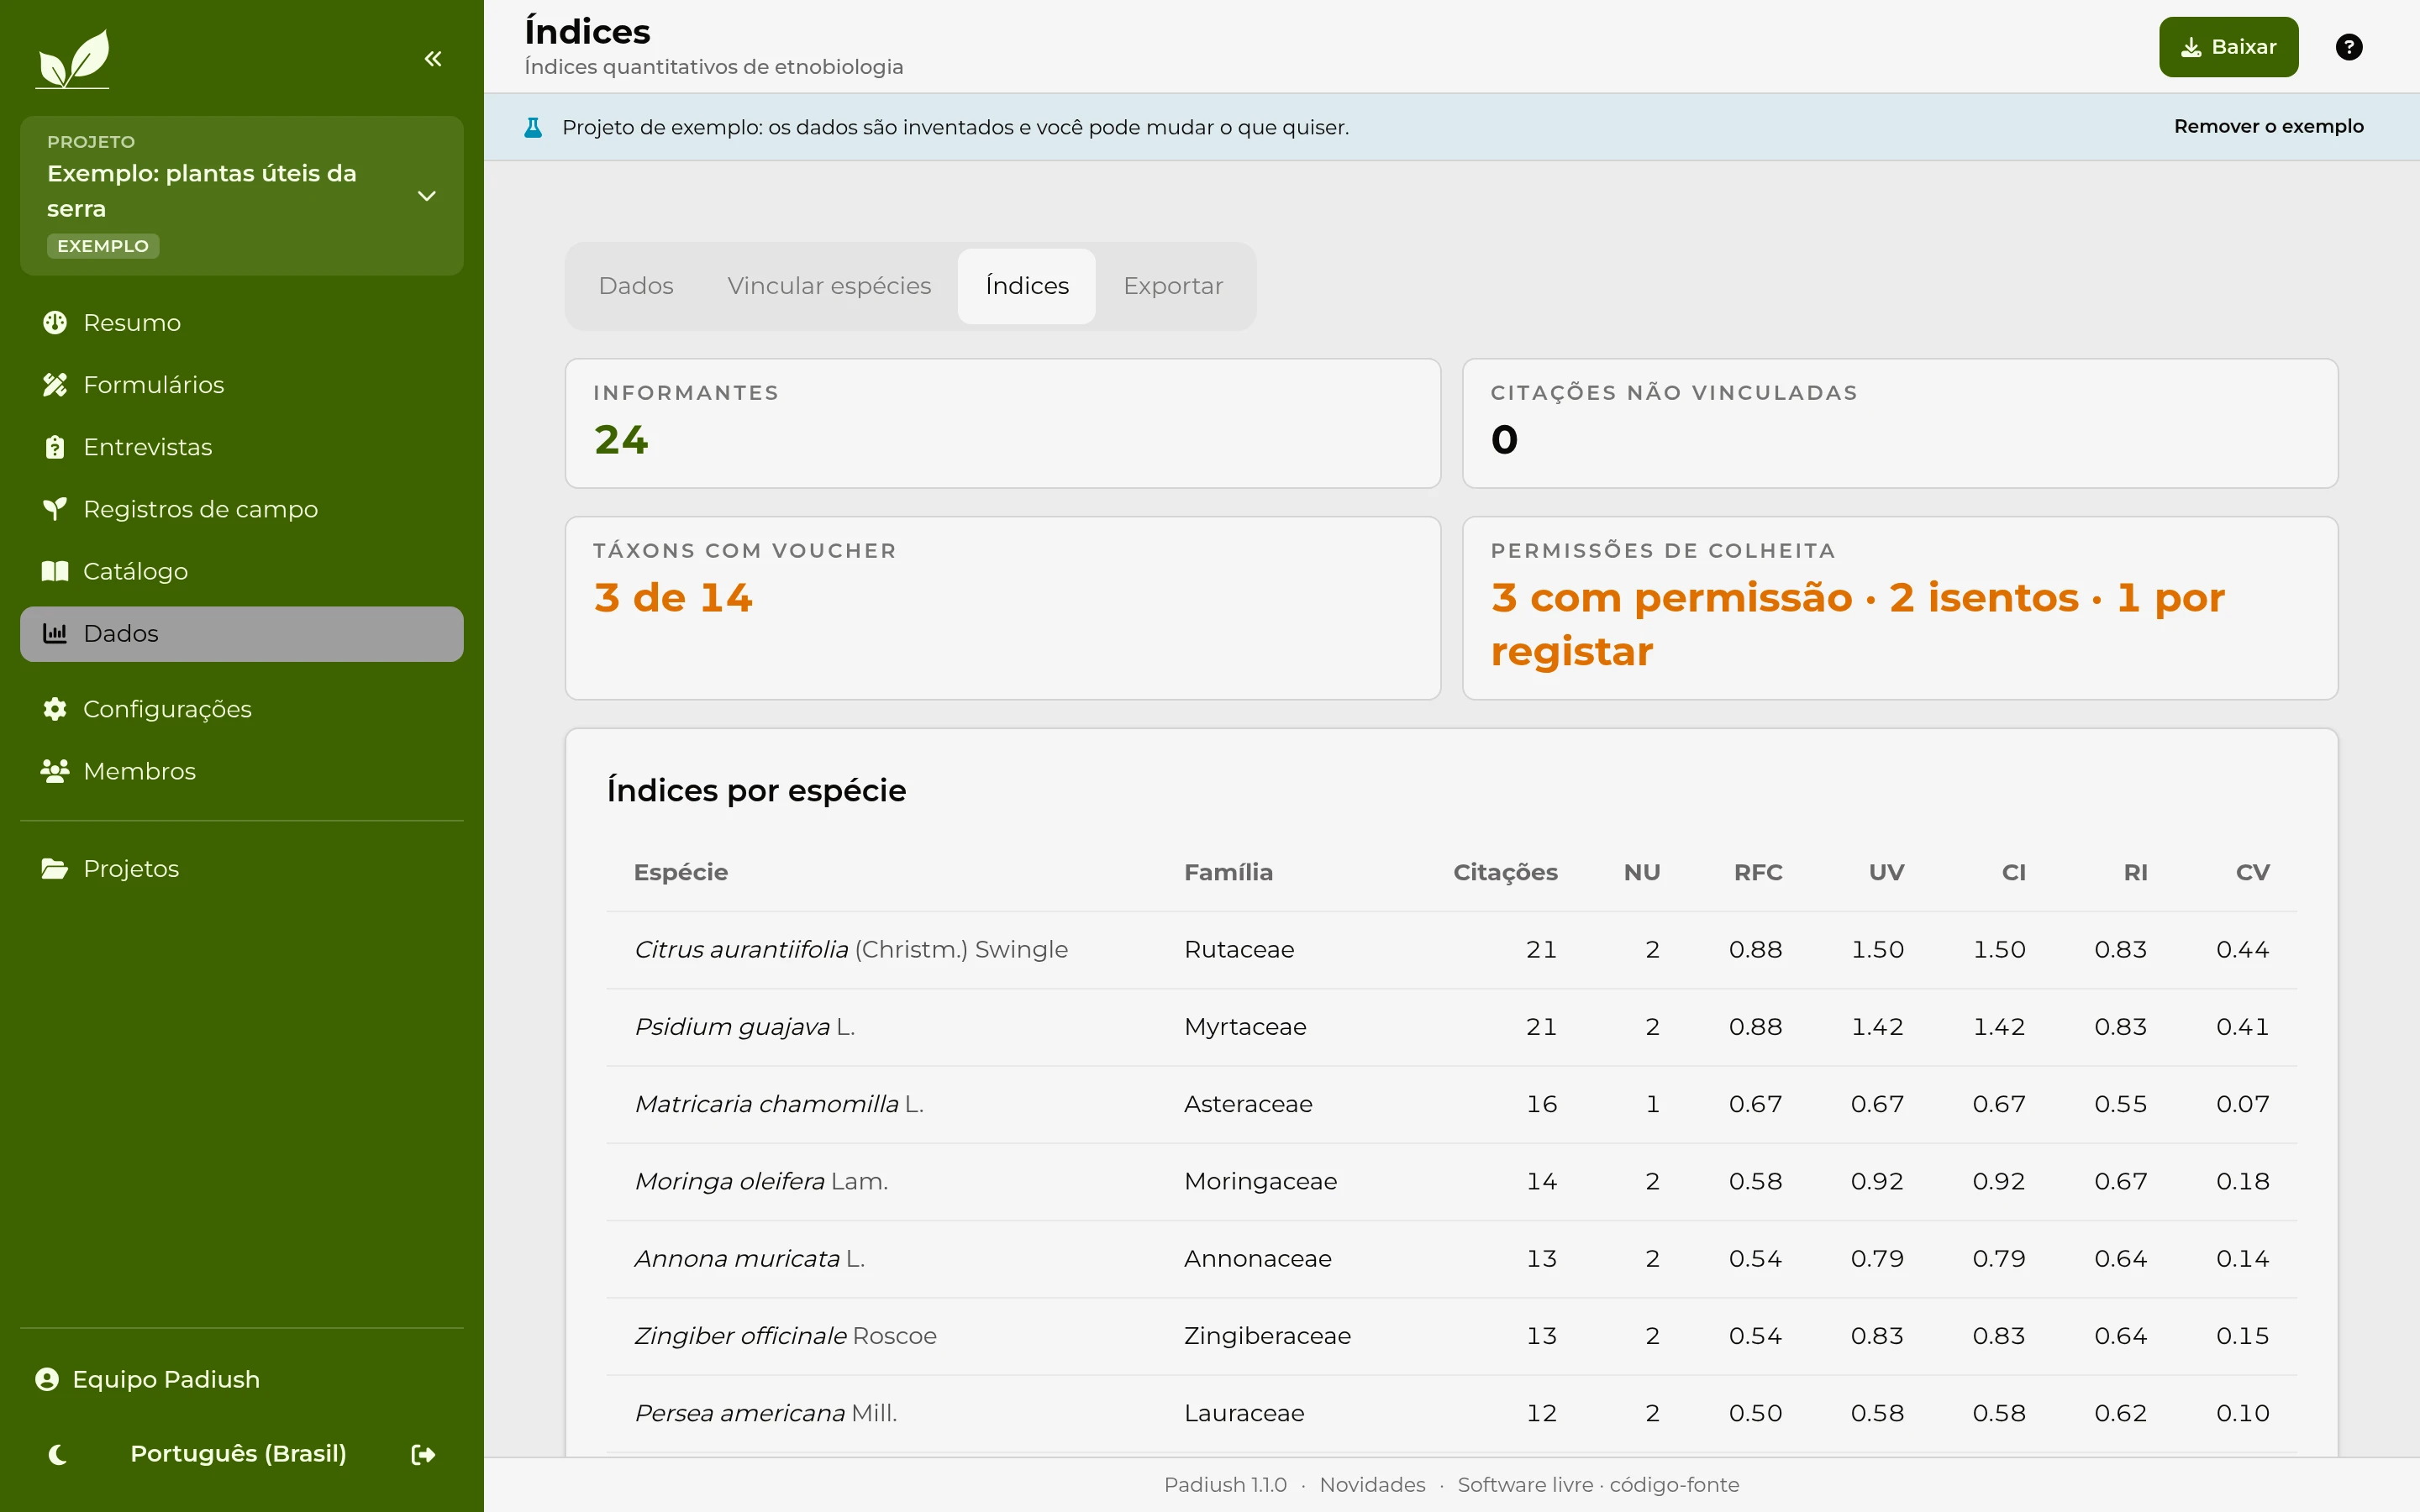Viewport: 2420px width, 1512px height.
Task: Click the Equipo Padiush user avatar icon
Action: (47, 1379)
